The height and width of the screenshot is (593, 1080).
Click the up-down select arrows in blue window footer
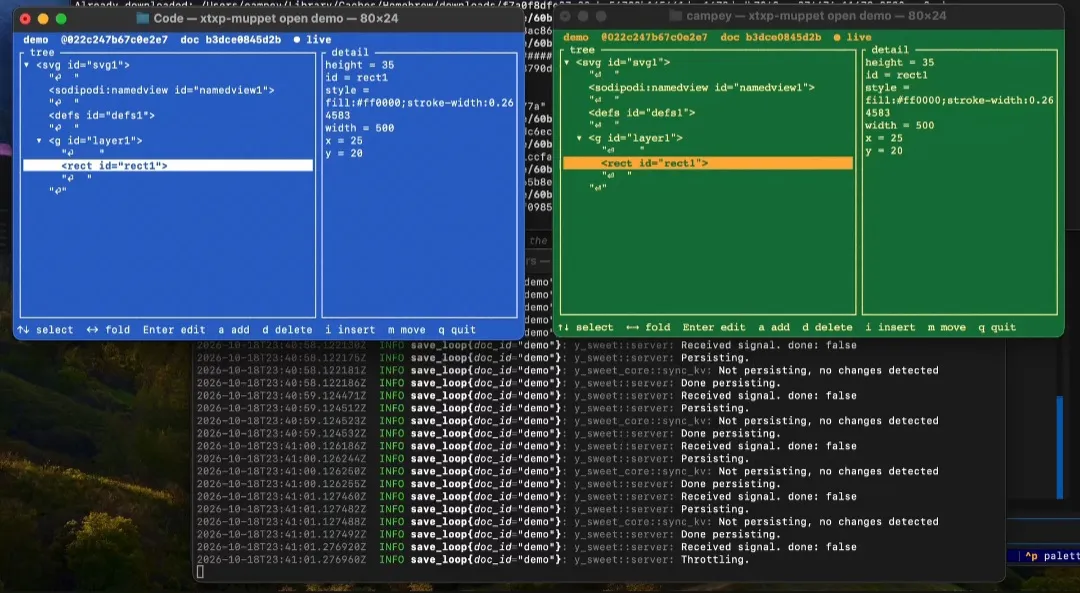pyautogui.click(x=23, y=330)
